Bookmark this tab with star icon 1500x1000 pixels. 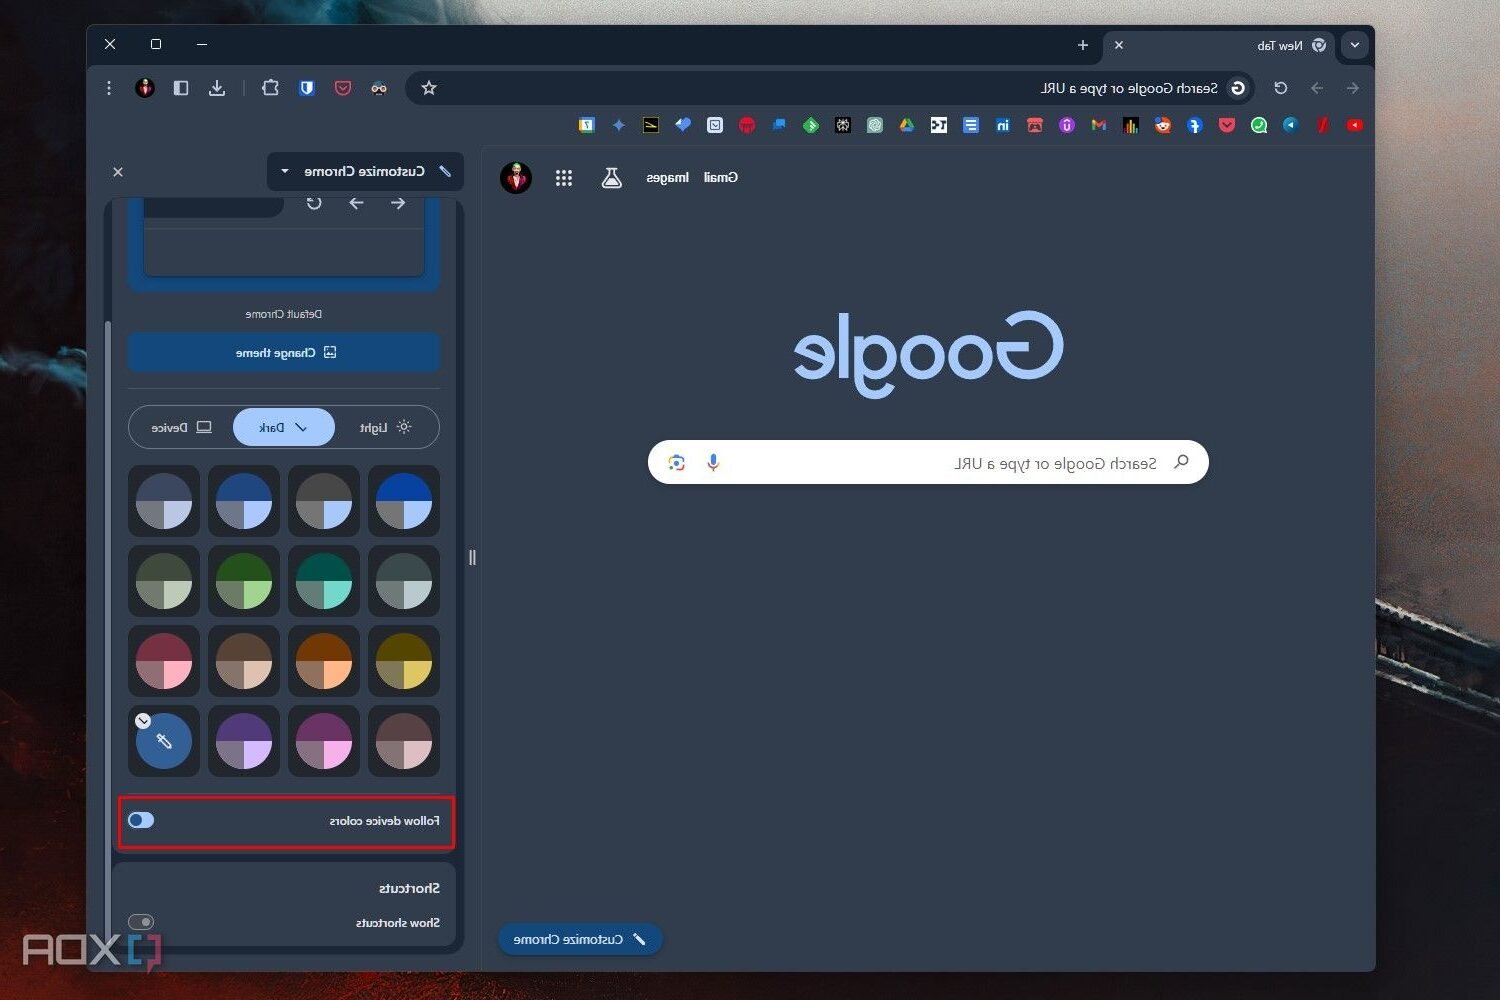tap(429, 88)
